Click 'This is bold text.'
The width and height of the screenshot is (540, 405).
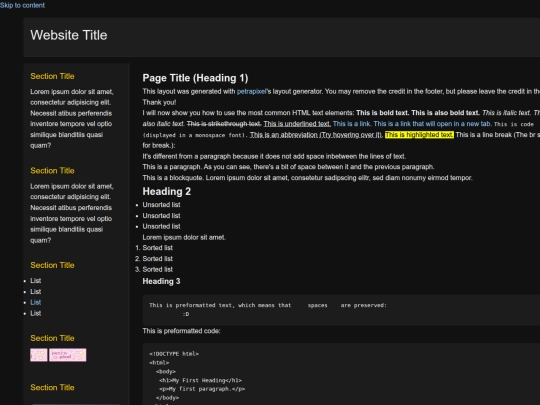383,113
